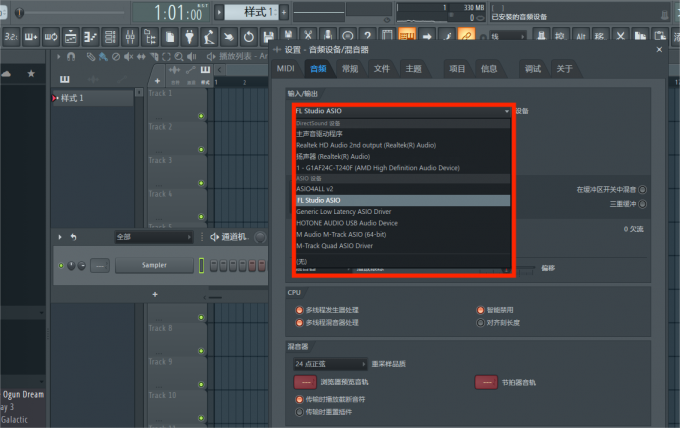The width and height of the screenshot is (680, 428).
Task: Click the cloud icon in the browser panel
Action: coord(6,74)
